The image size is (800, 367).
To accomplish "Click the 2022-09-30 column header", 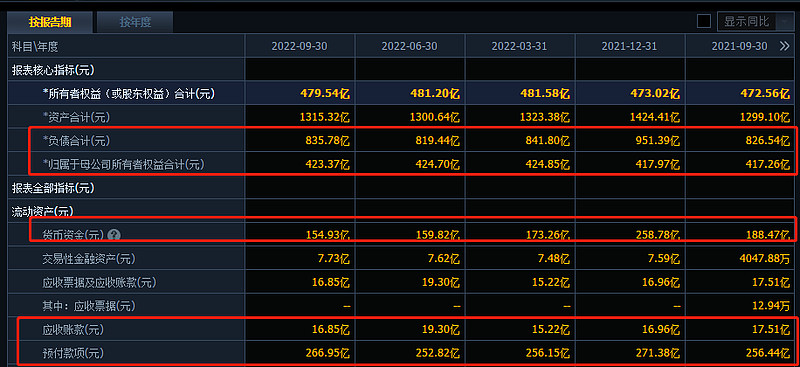I will (x=299, y=46).
